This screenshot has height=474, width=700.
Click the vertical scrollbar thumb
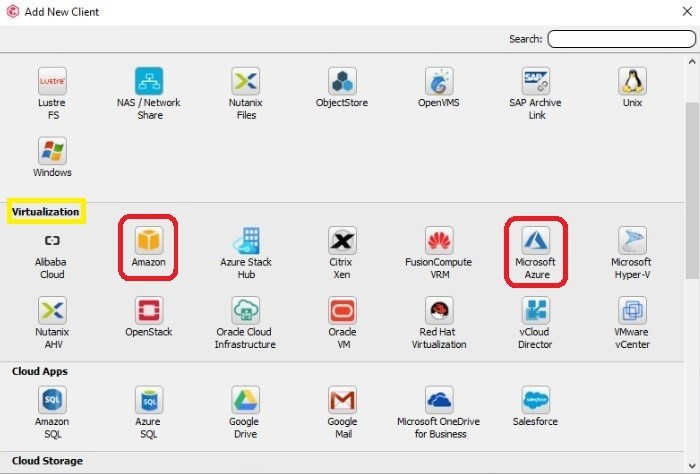pos(692,191)
